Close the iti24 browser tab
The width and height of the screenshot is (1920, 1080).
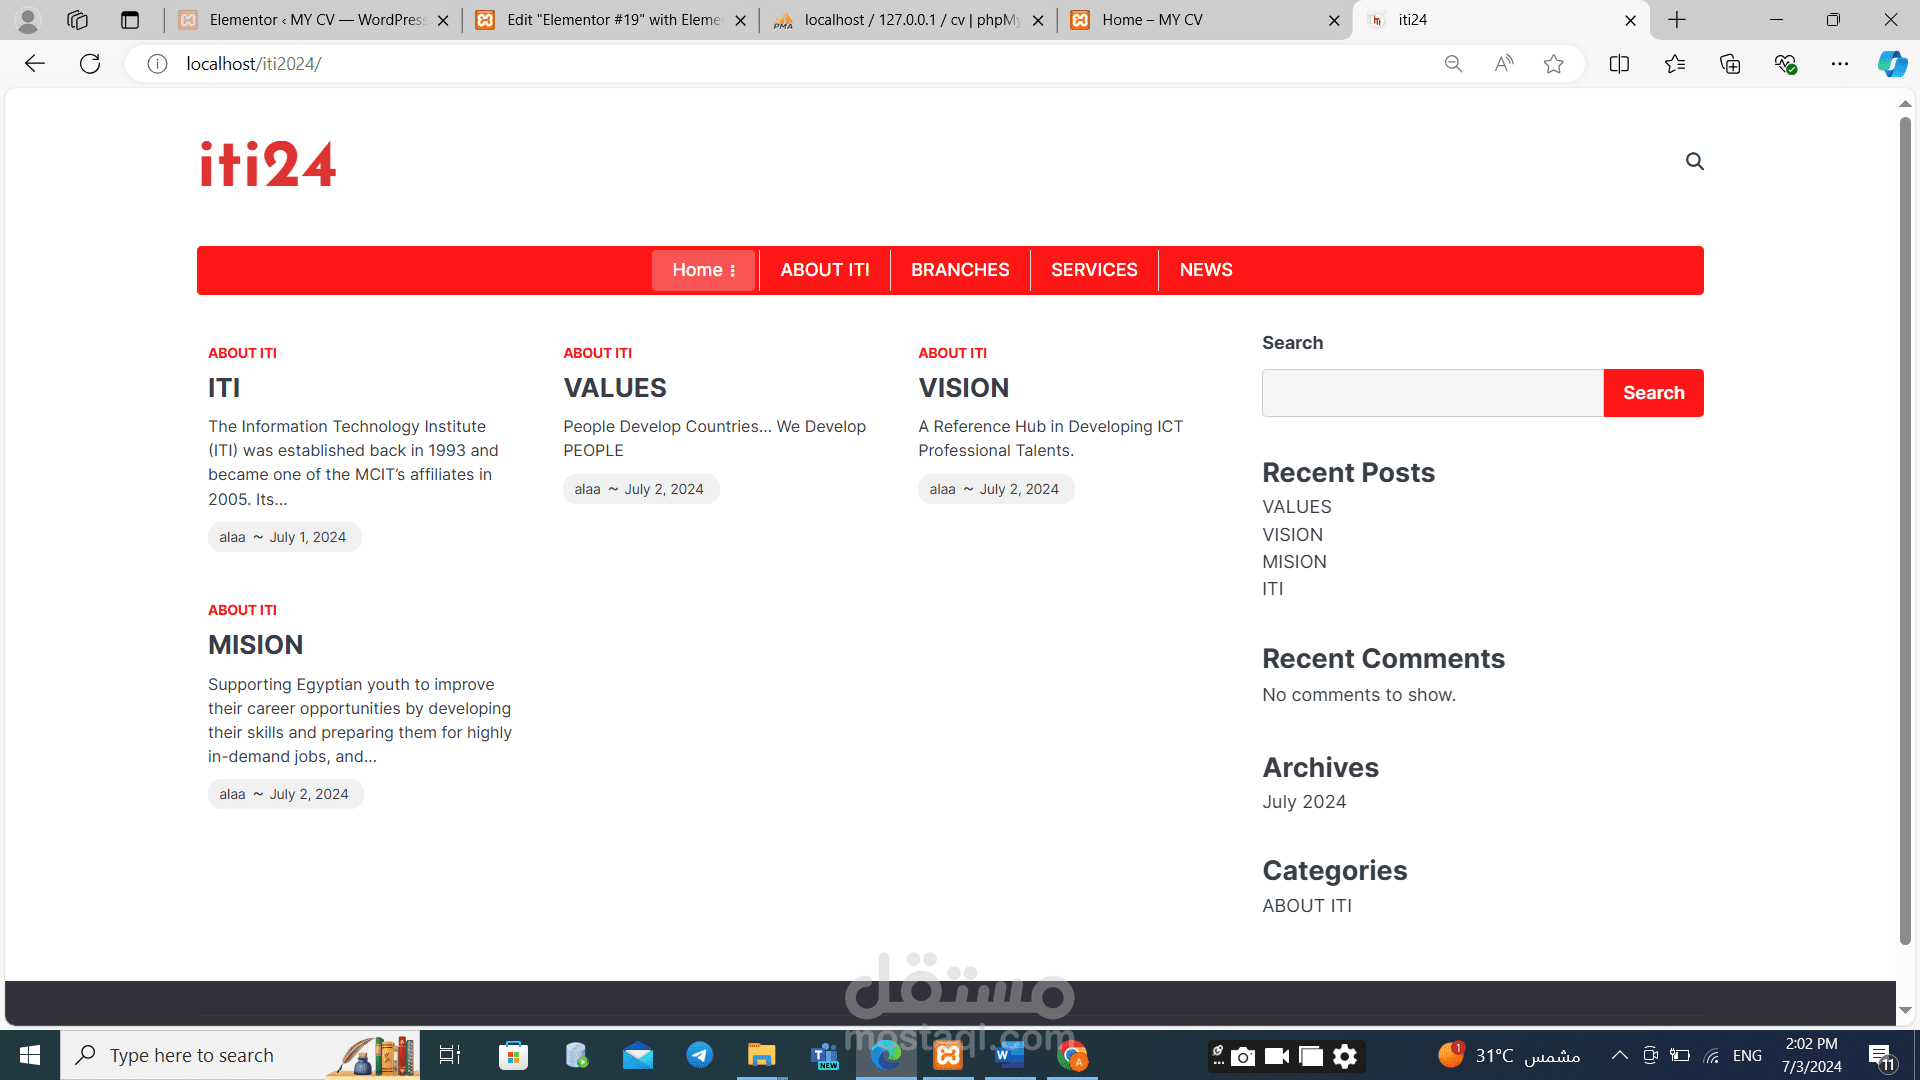point(1630,20)
